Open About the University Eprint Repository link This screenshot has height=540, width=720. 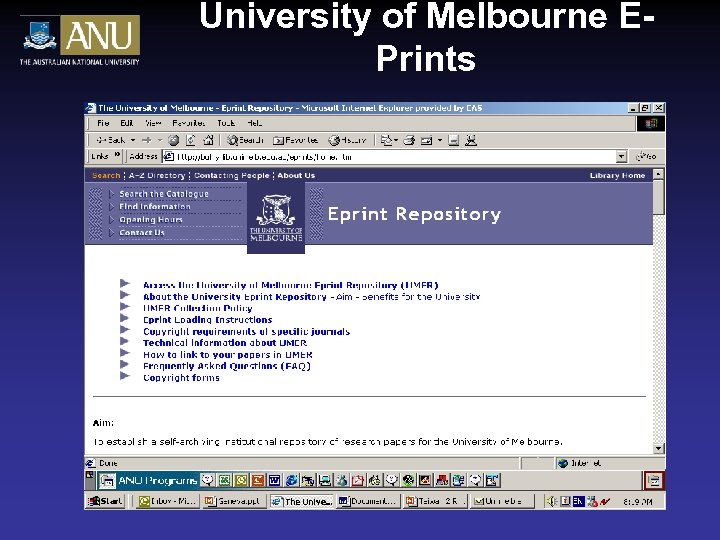point(235,297)
